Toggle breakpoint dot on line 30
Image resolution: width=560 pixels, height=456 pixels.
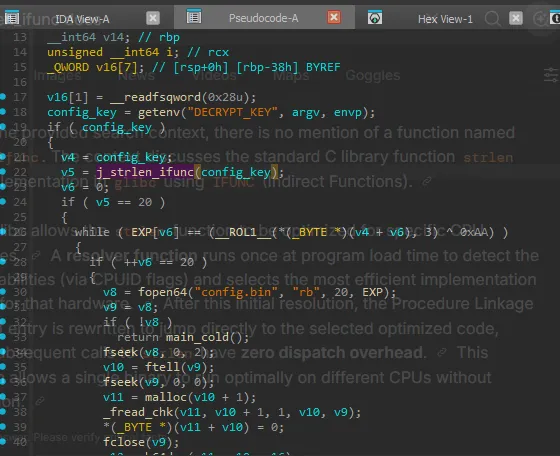3,291
